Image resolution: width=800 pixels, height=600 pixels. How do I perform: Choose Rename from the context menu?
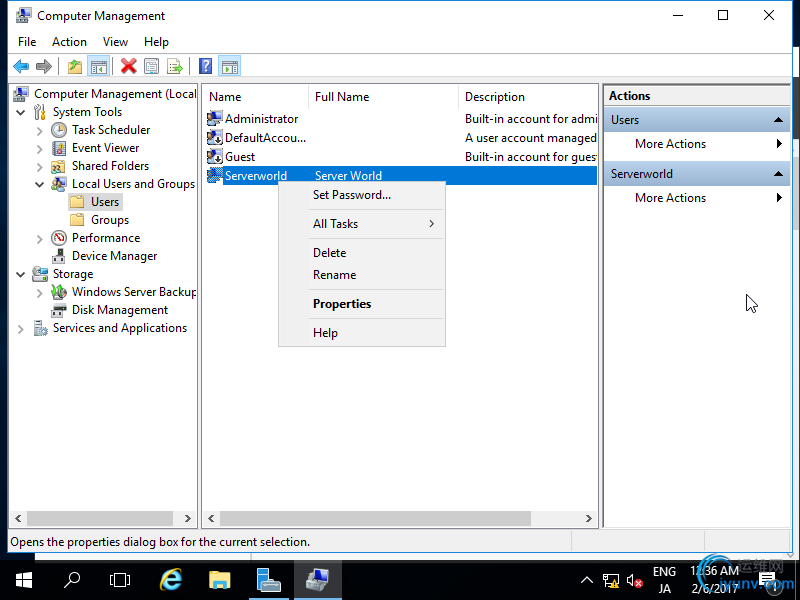362,275
